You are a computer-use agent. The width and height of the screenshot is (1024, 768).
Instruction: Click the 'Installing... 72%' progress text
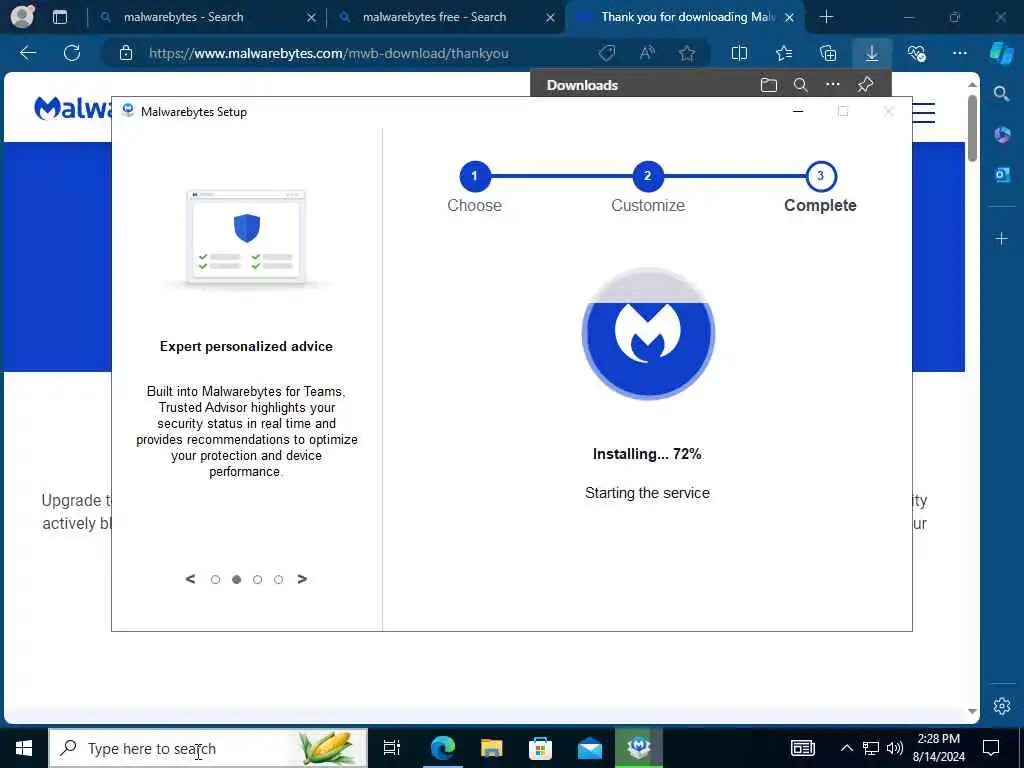pos(647,454)
